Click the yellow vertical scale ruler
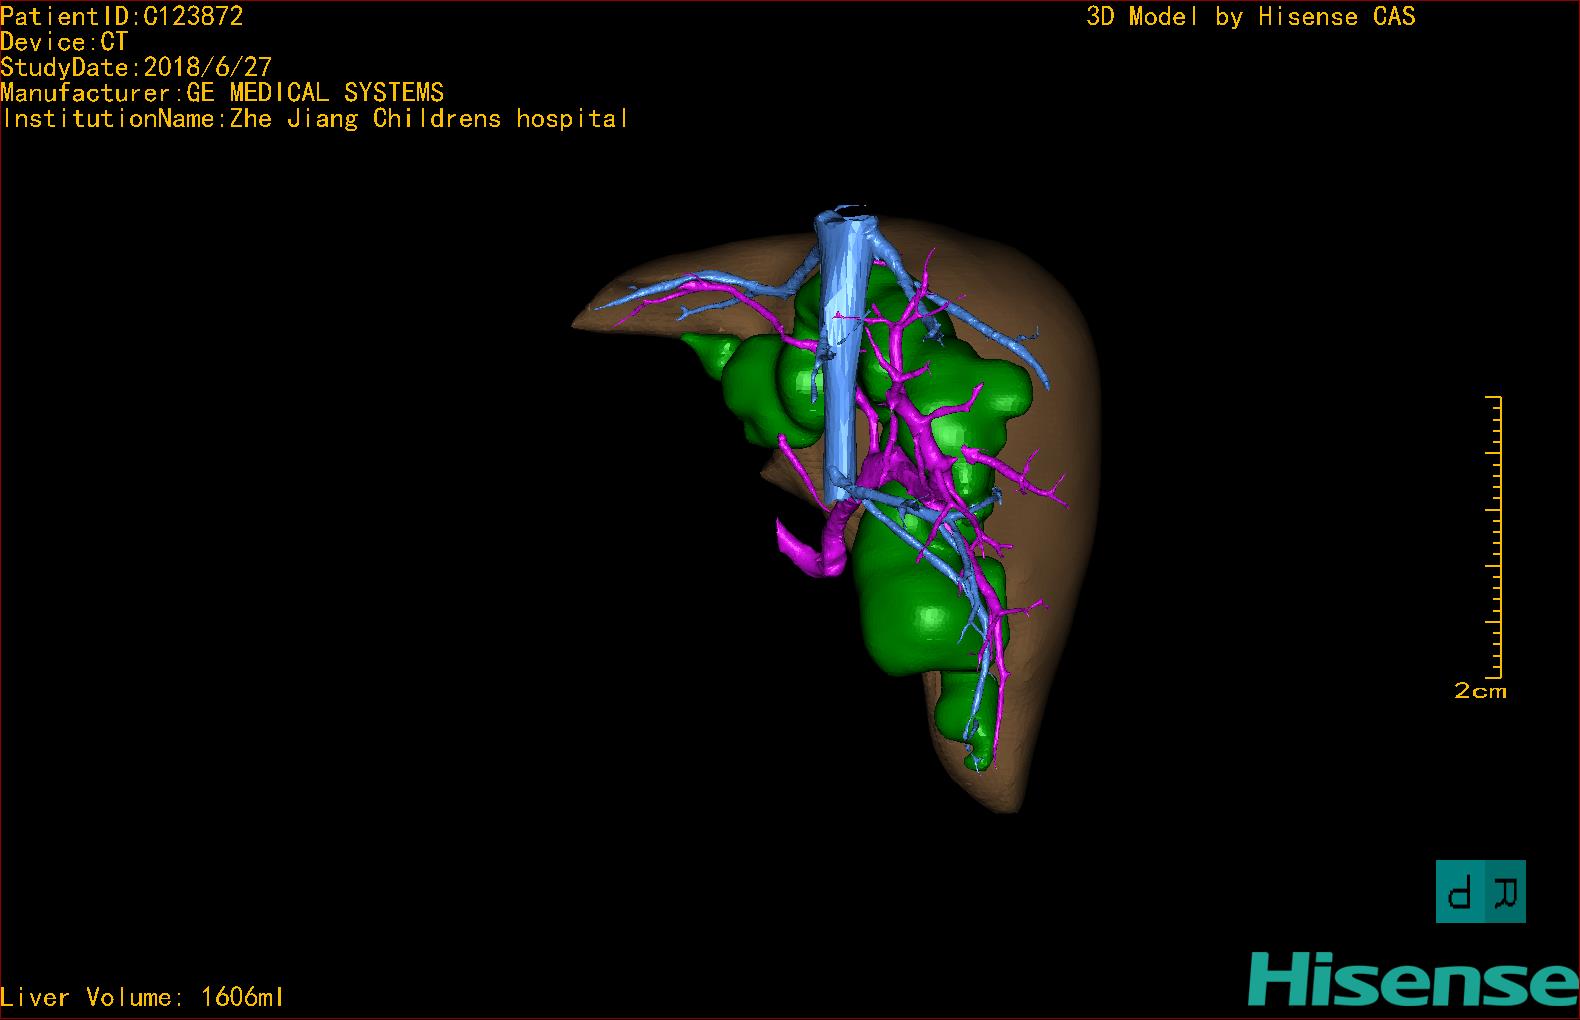Viewport: 1580px width, 1020px height. click(x=1497, y=537)
